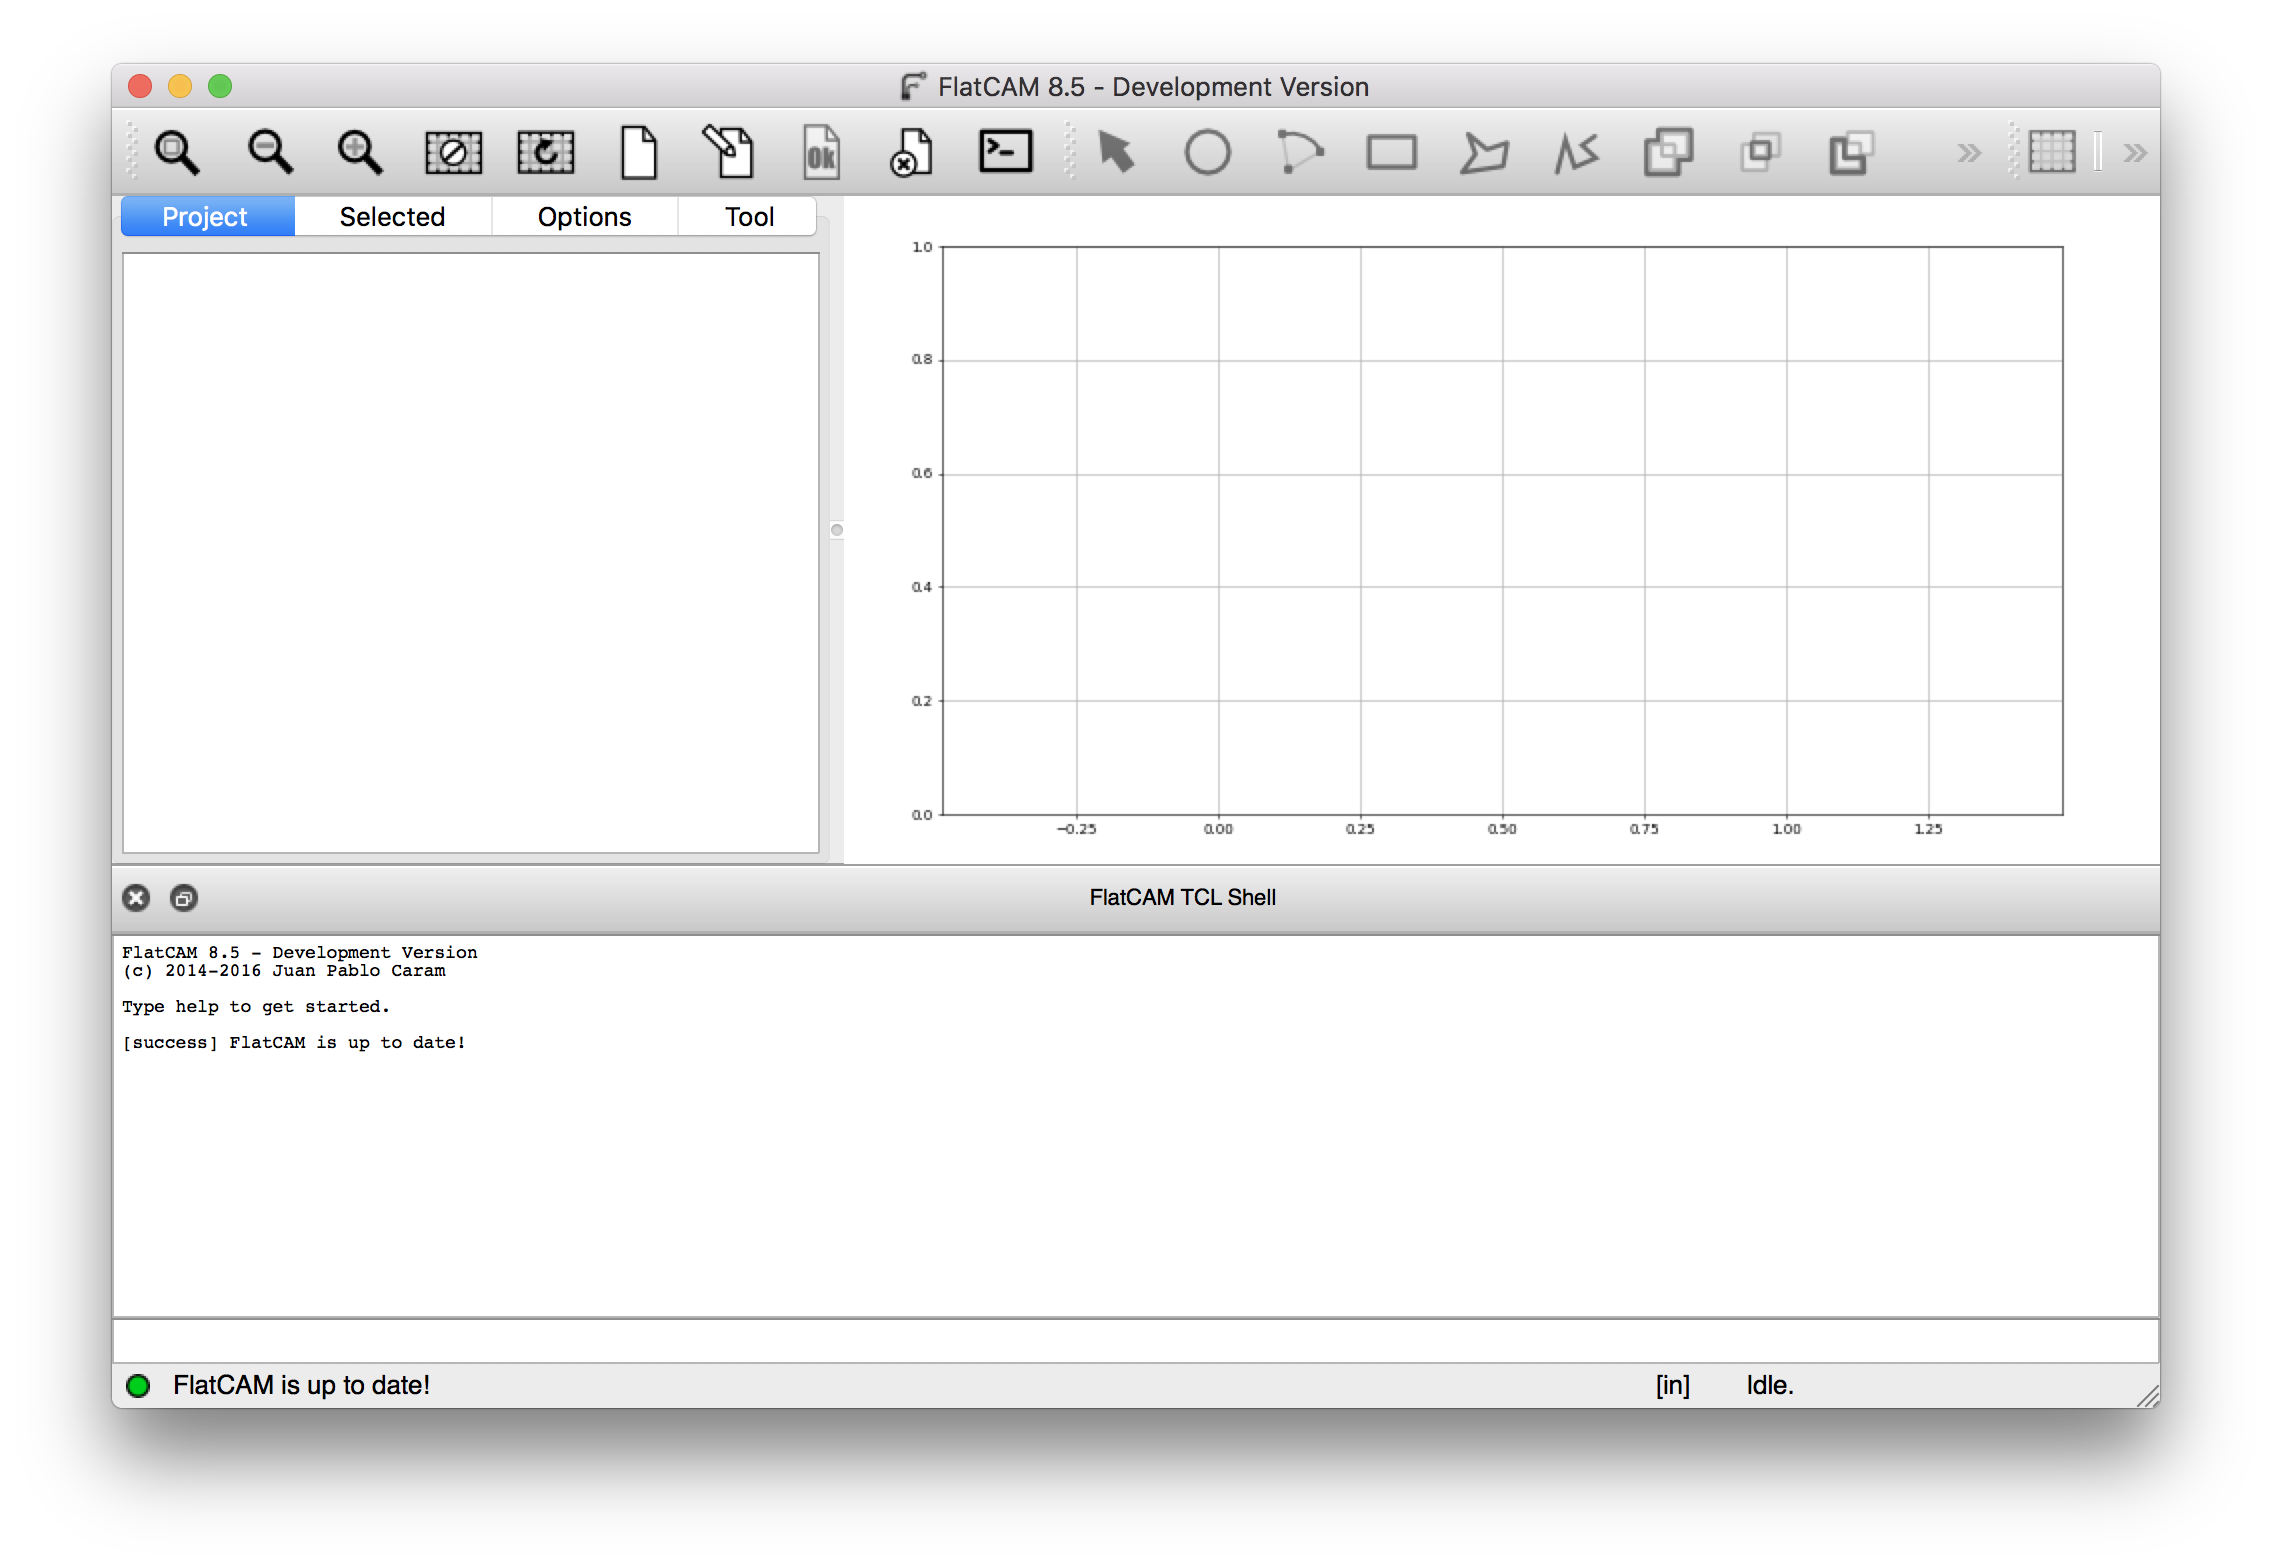This screenshot has height=1568, width=2272.
Task: Click the green maximize window button
Action: pyautogui.click(x=220, y=86)
